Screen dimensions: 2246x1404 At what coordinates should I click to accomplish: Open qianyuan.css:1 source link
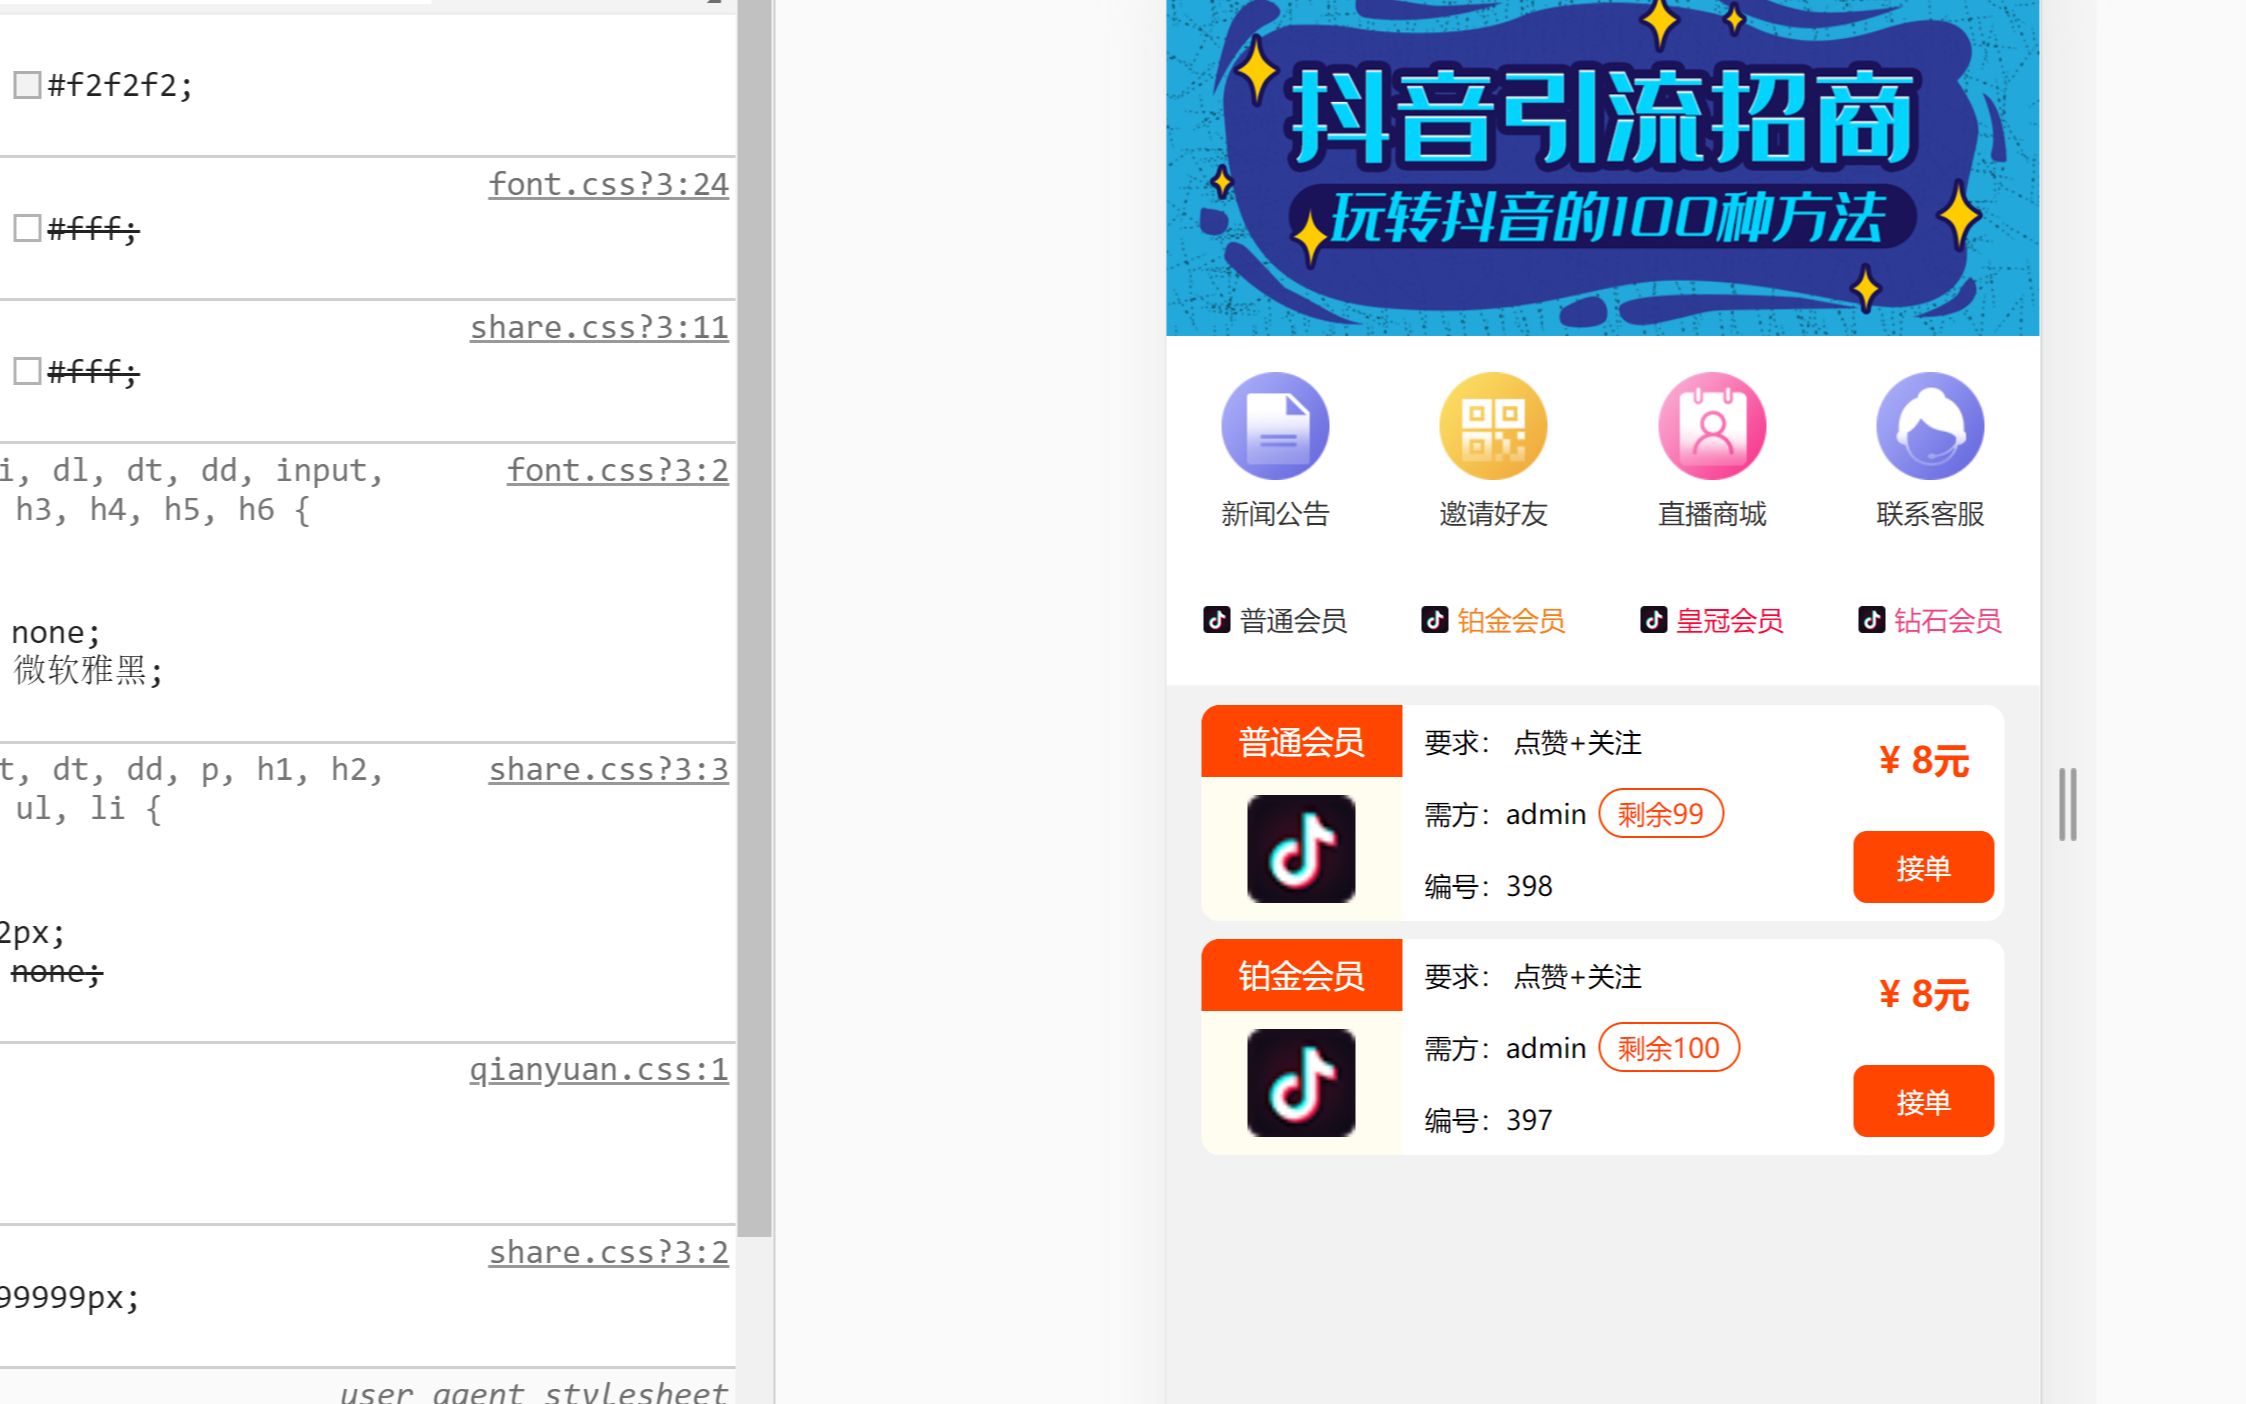click(598, 1070)
